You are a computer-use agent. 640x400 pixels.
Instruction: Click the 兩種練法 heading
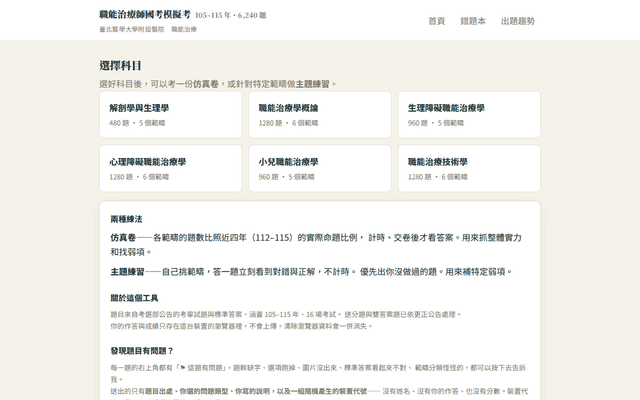126,219
